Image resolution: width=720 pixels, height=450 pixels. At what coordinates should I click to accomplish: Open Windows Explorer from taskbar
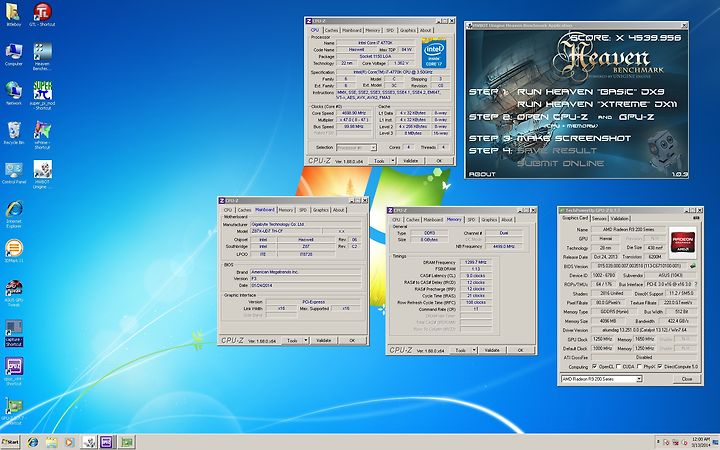pos(51,442)
